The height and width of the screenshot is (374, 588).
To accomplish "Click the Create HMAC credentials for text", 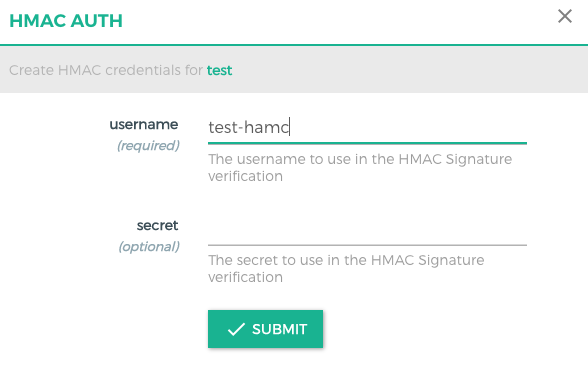I will (106, 70).
